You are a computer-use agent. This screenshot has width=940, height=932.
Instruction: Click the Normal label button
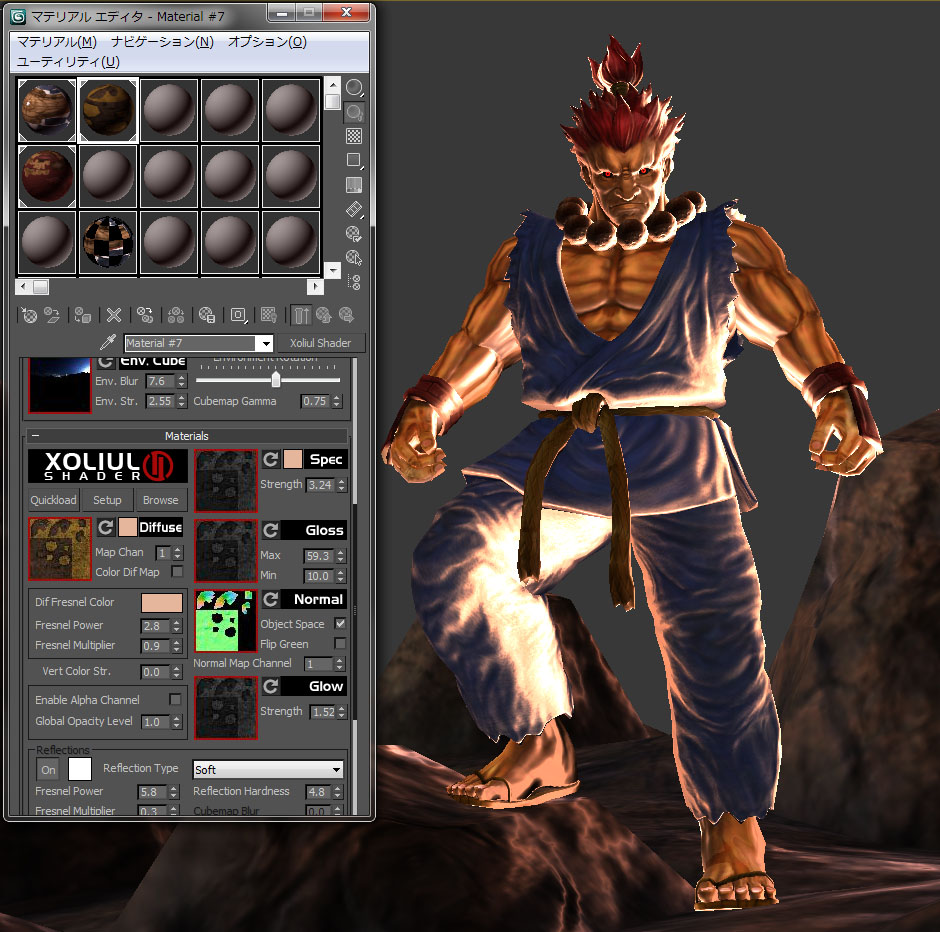click(x=314, y=599)
